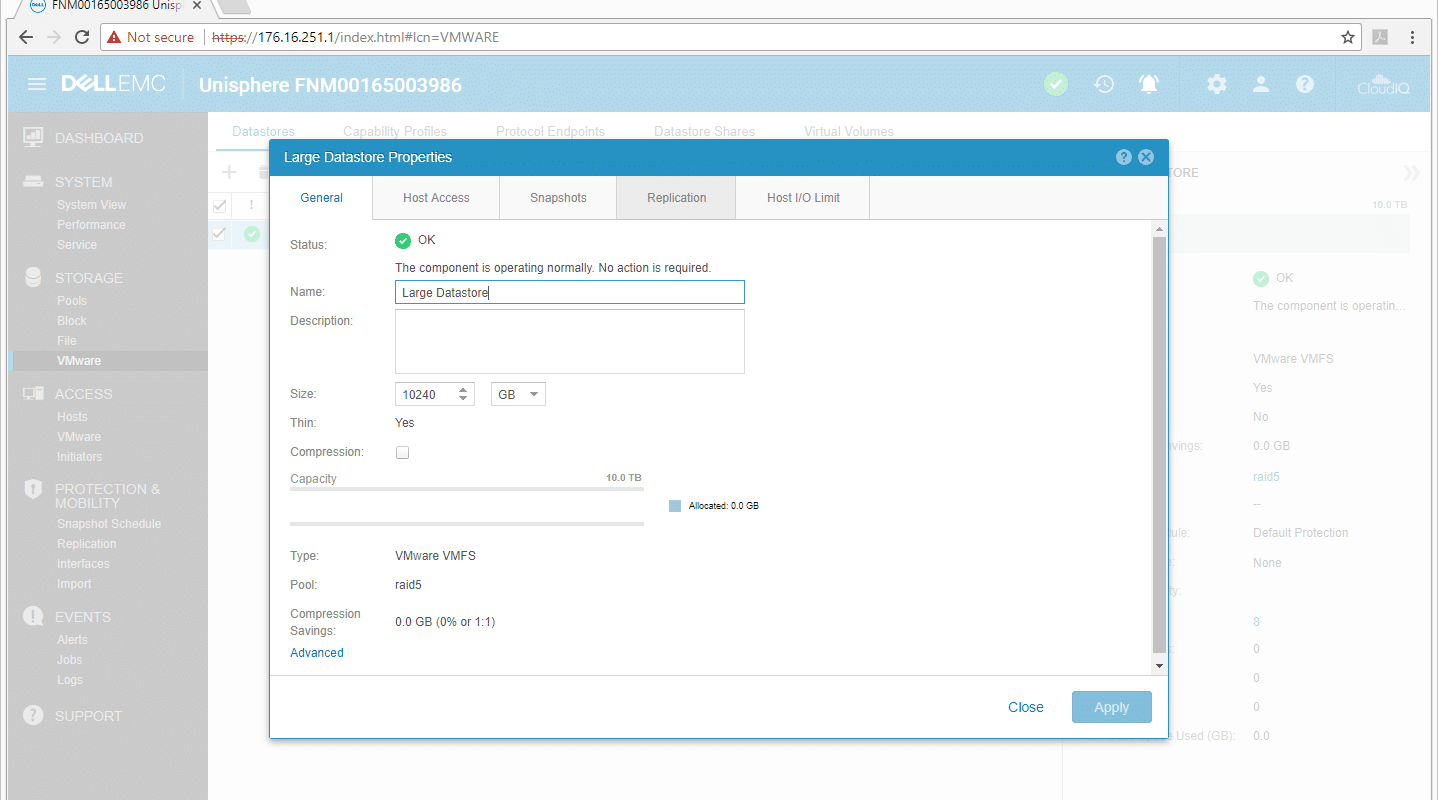Toggle the selected datastore row checkbox
This screenshot has height=800, width=1438.
tap(220, 233)
